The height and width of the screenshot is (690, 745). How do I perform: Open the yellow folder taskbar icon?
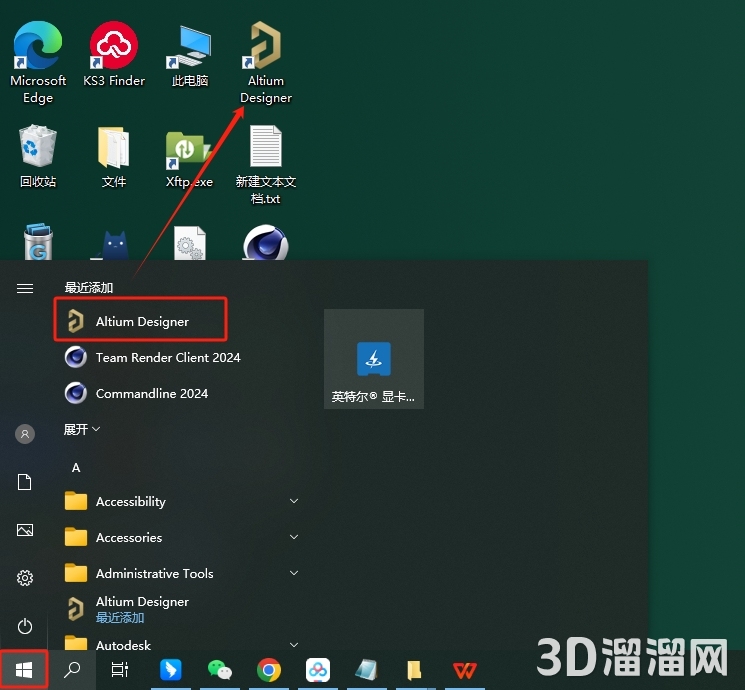[x=415, y=670]
